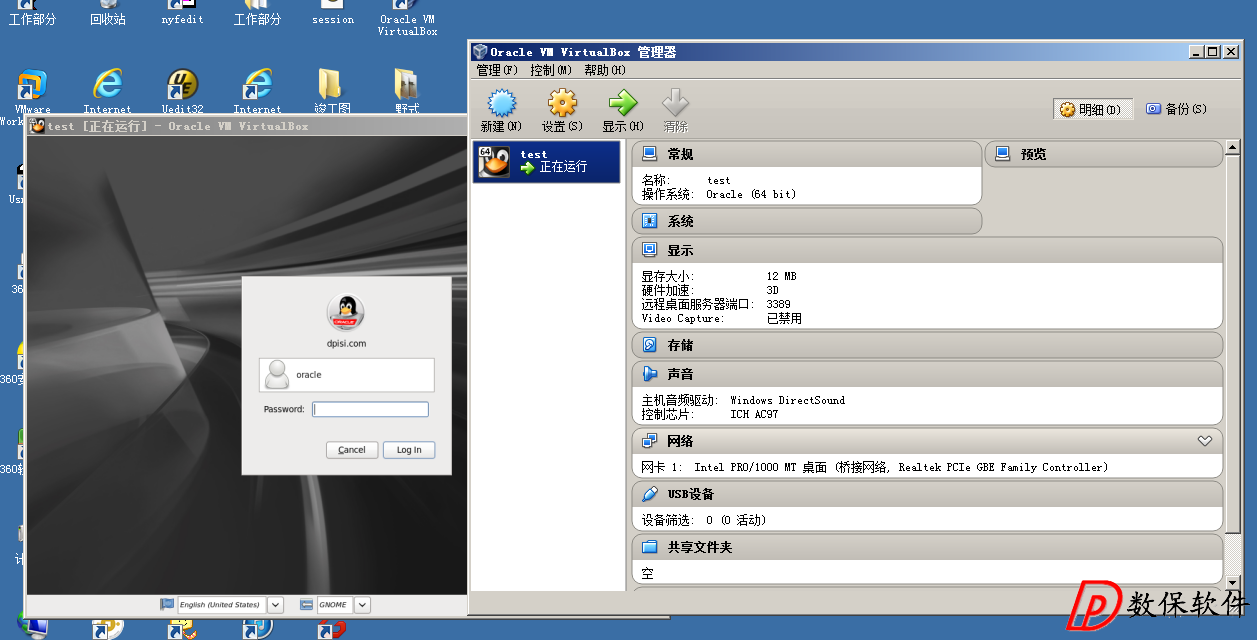Select the oracle user entry
Image resolution: width=1257 pixels, height=640 pixels.
347,375
